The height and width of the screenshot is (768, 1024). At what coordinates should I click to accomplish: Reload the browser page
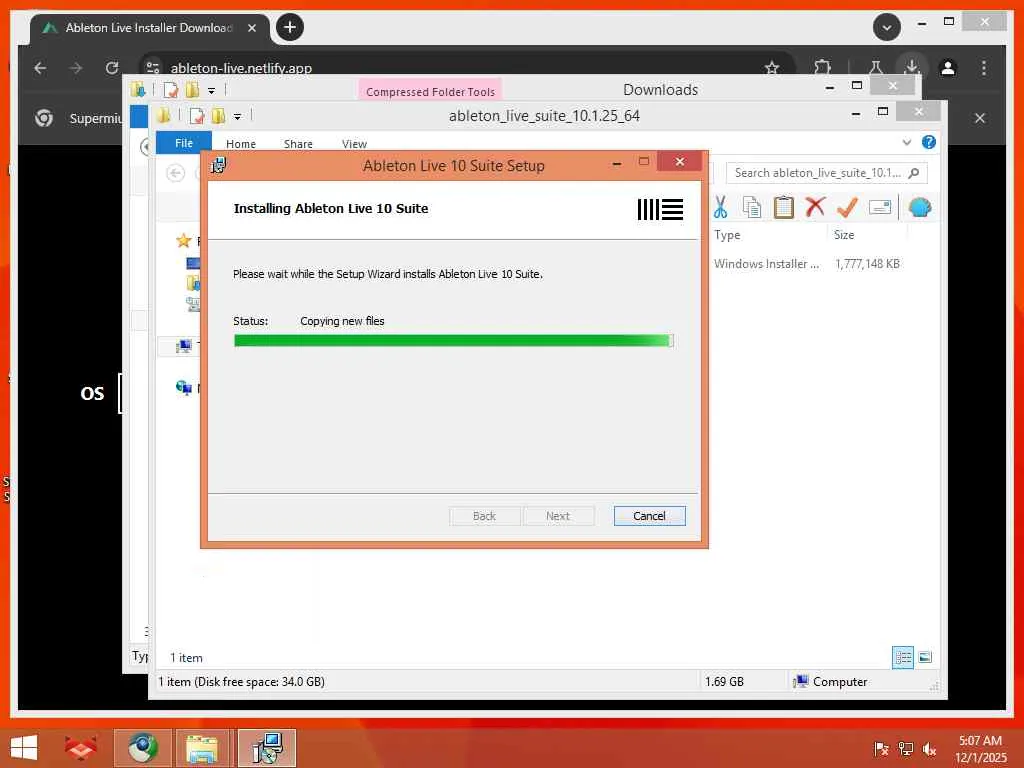click(x=112, y=68)
